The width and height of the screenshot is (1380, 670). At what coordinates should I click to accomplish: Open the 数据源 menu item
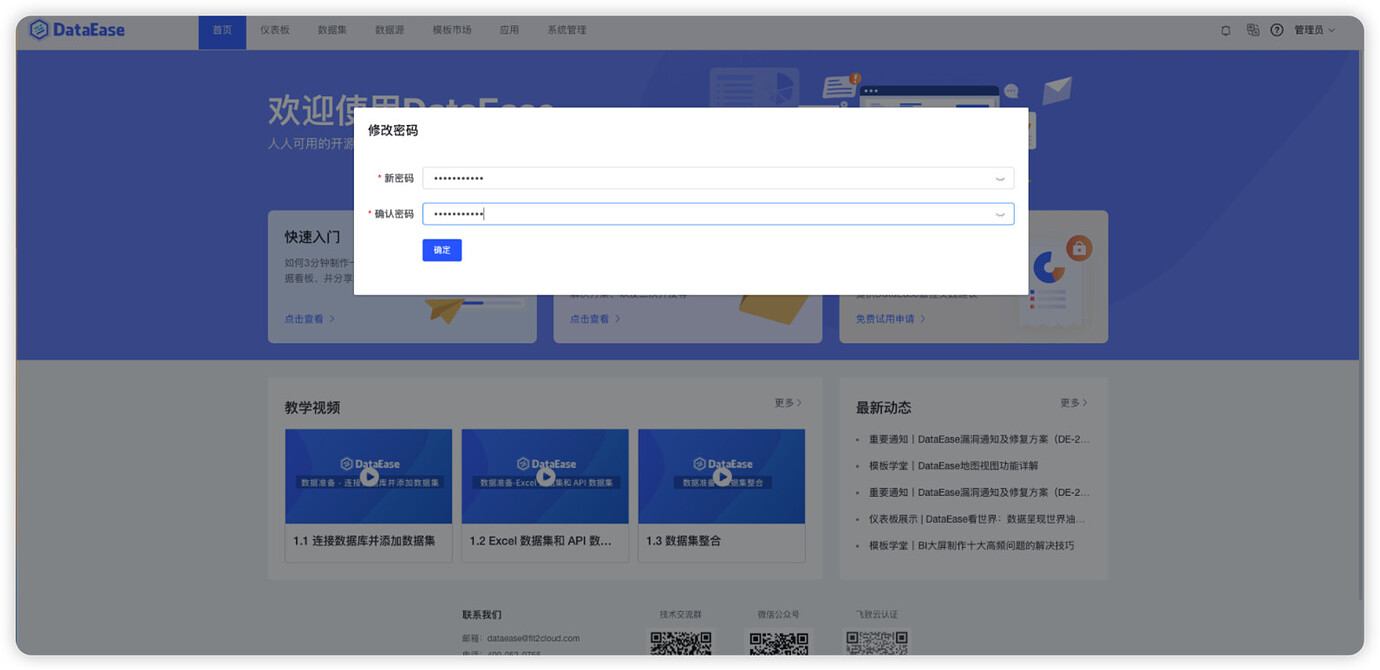coord(389,30)
